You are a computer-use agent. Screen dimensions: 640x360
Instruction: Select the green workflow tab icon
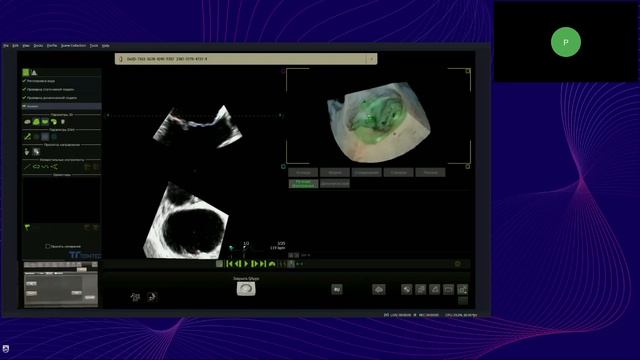[x=26, y=73]
